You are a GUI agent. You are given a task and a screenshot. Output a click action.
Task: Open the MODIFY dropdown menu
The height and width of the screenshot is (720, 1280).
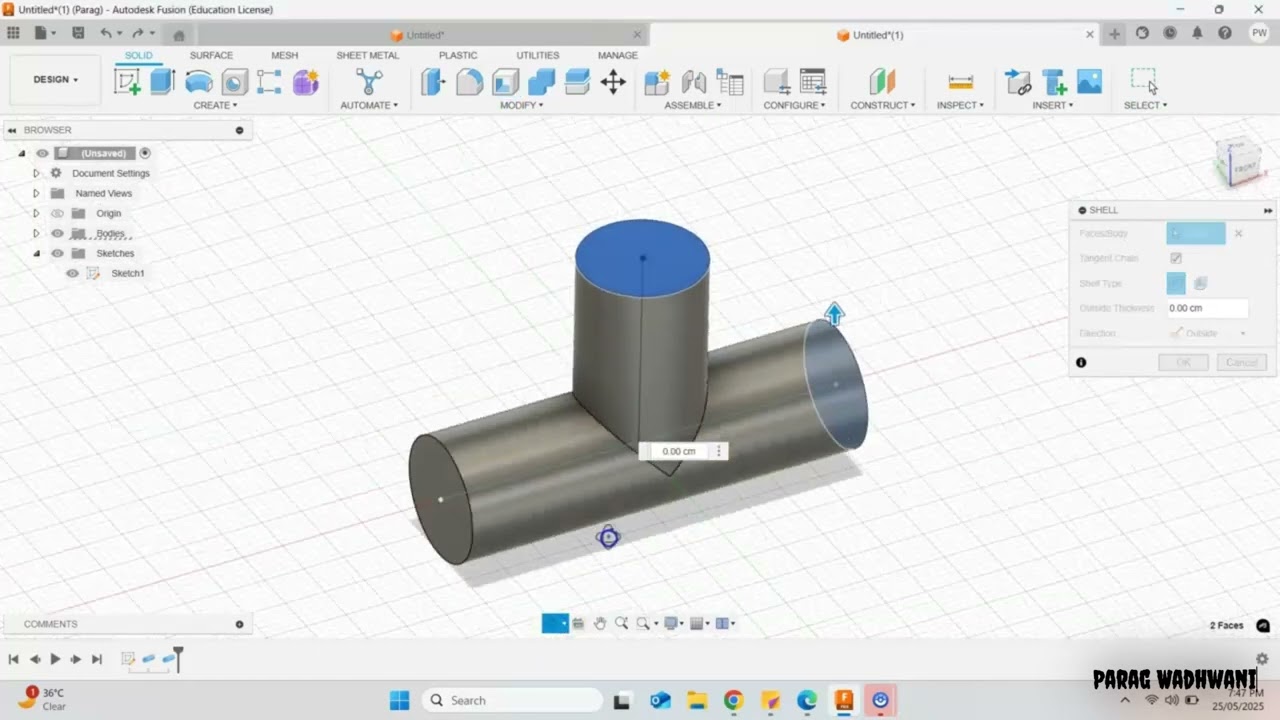point(522,105)
